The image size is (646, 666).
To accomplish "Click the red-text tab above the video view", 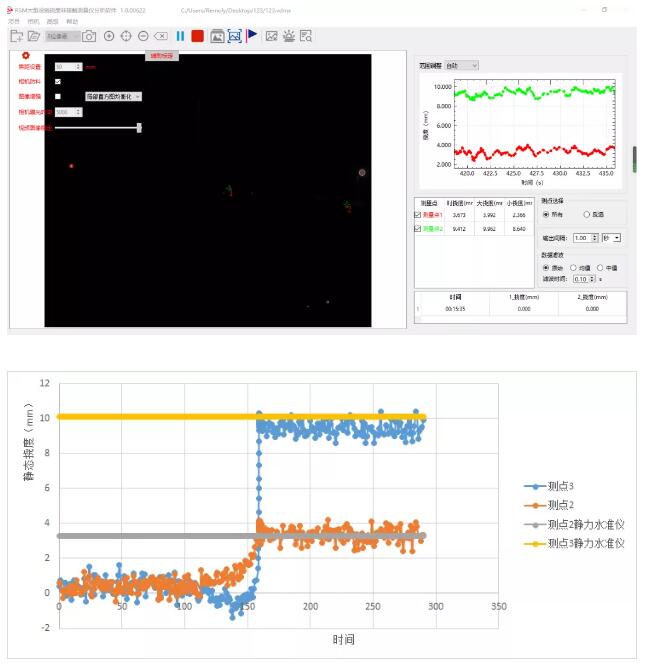I will pos(162,56).
